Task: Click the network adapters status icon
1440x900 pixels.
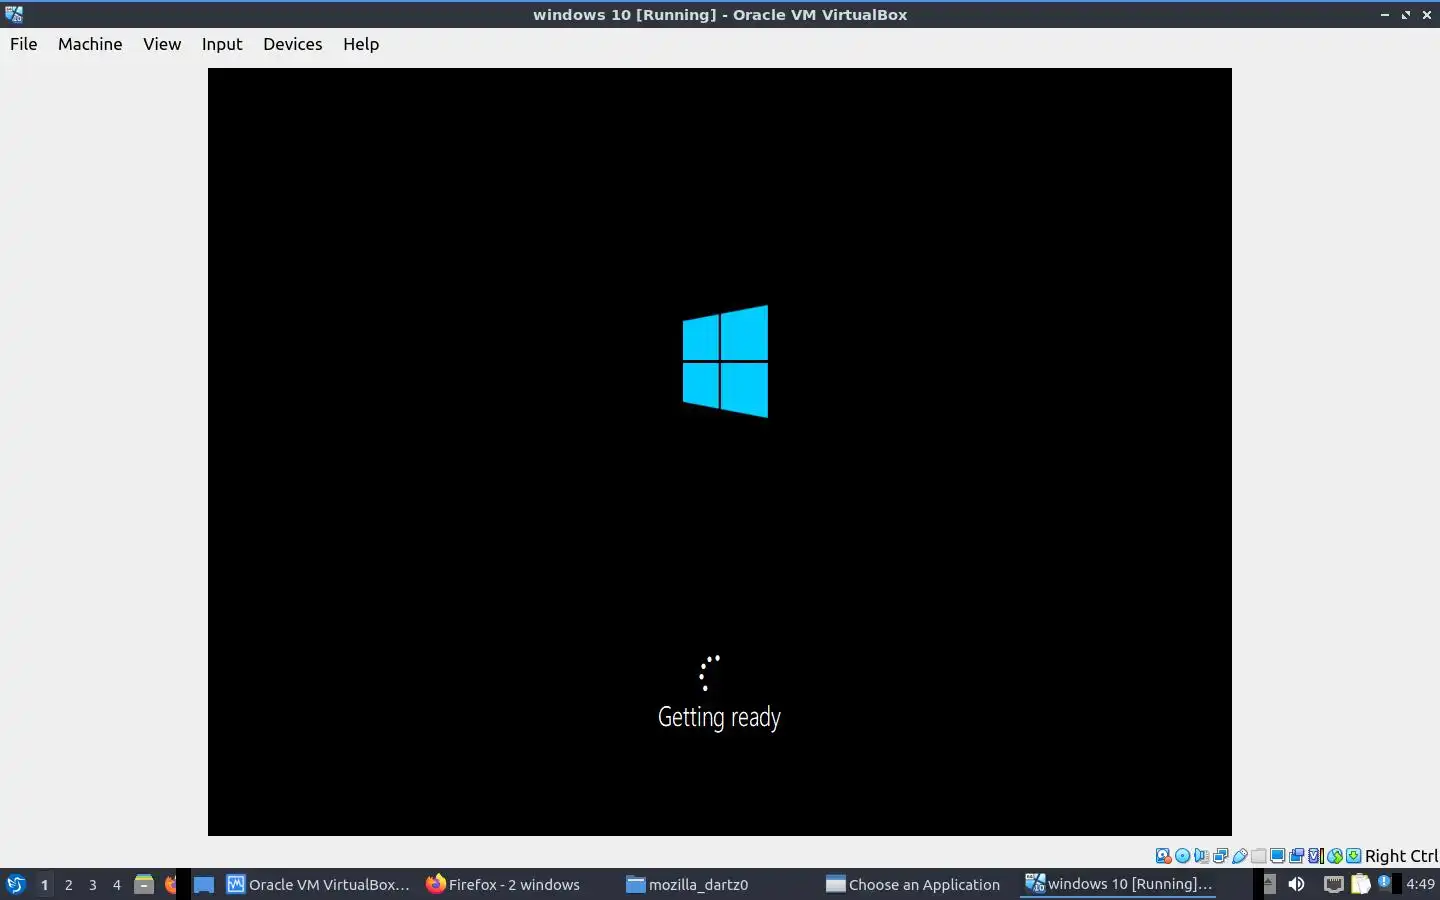Action: click(x=1221, y=856)
